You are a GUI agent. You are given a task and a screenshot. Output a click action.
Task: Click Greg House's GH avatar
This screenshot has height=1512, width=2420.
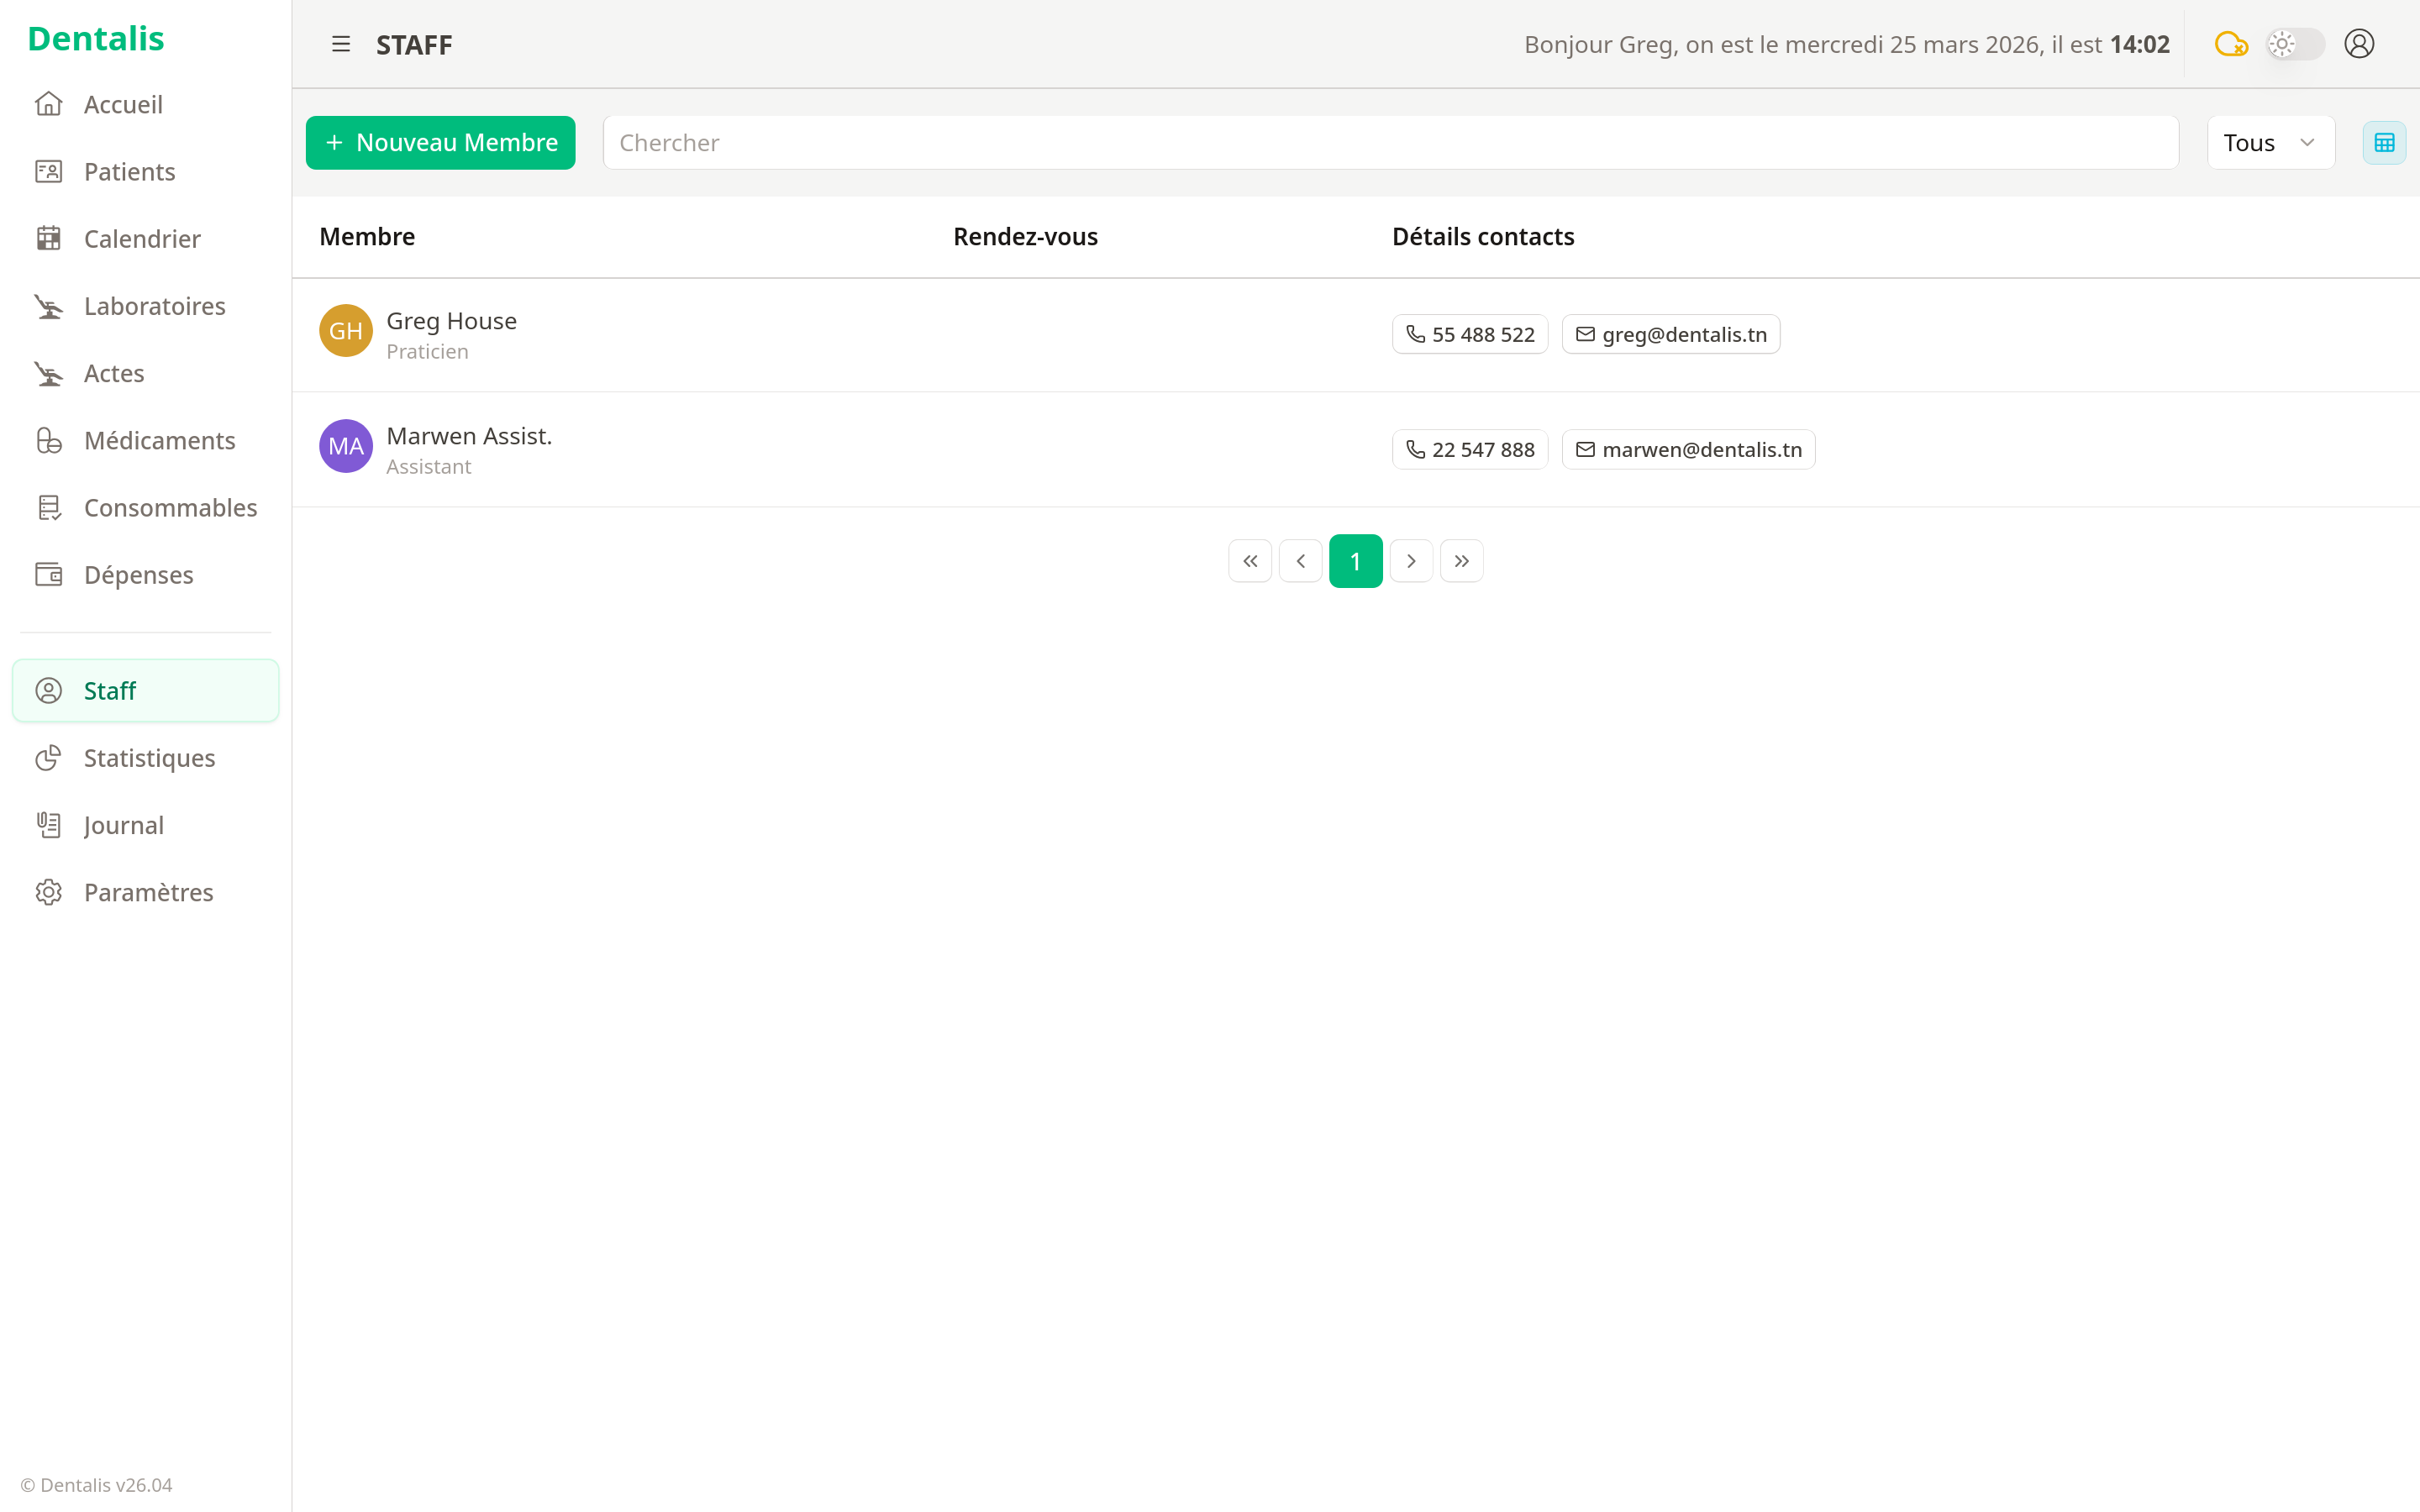345,331
